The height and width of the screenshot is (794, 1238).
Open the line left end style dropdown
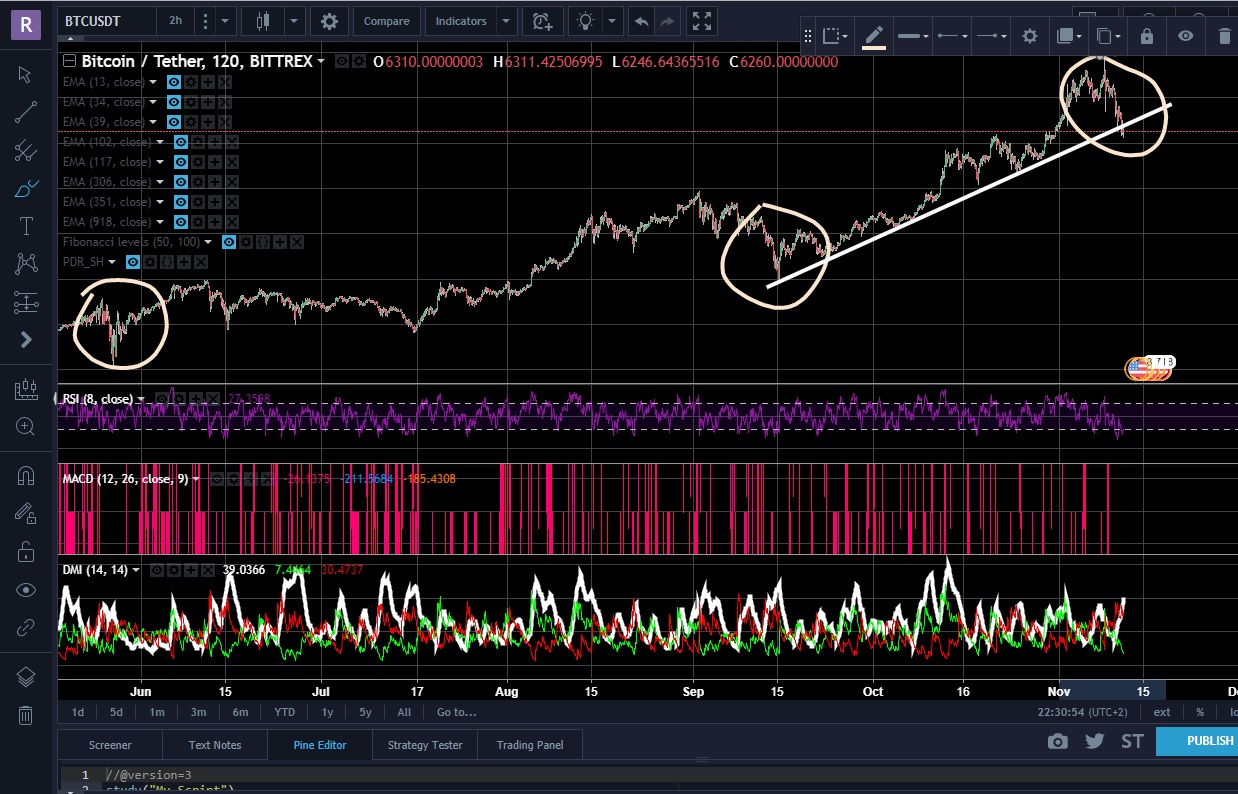(x=952, y=37)
